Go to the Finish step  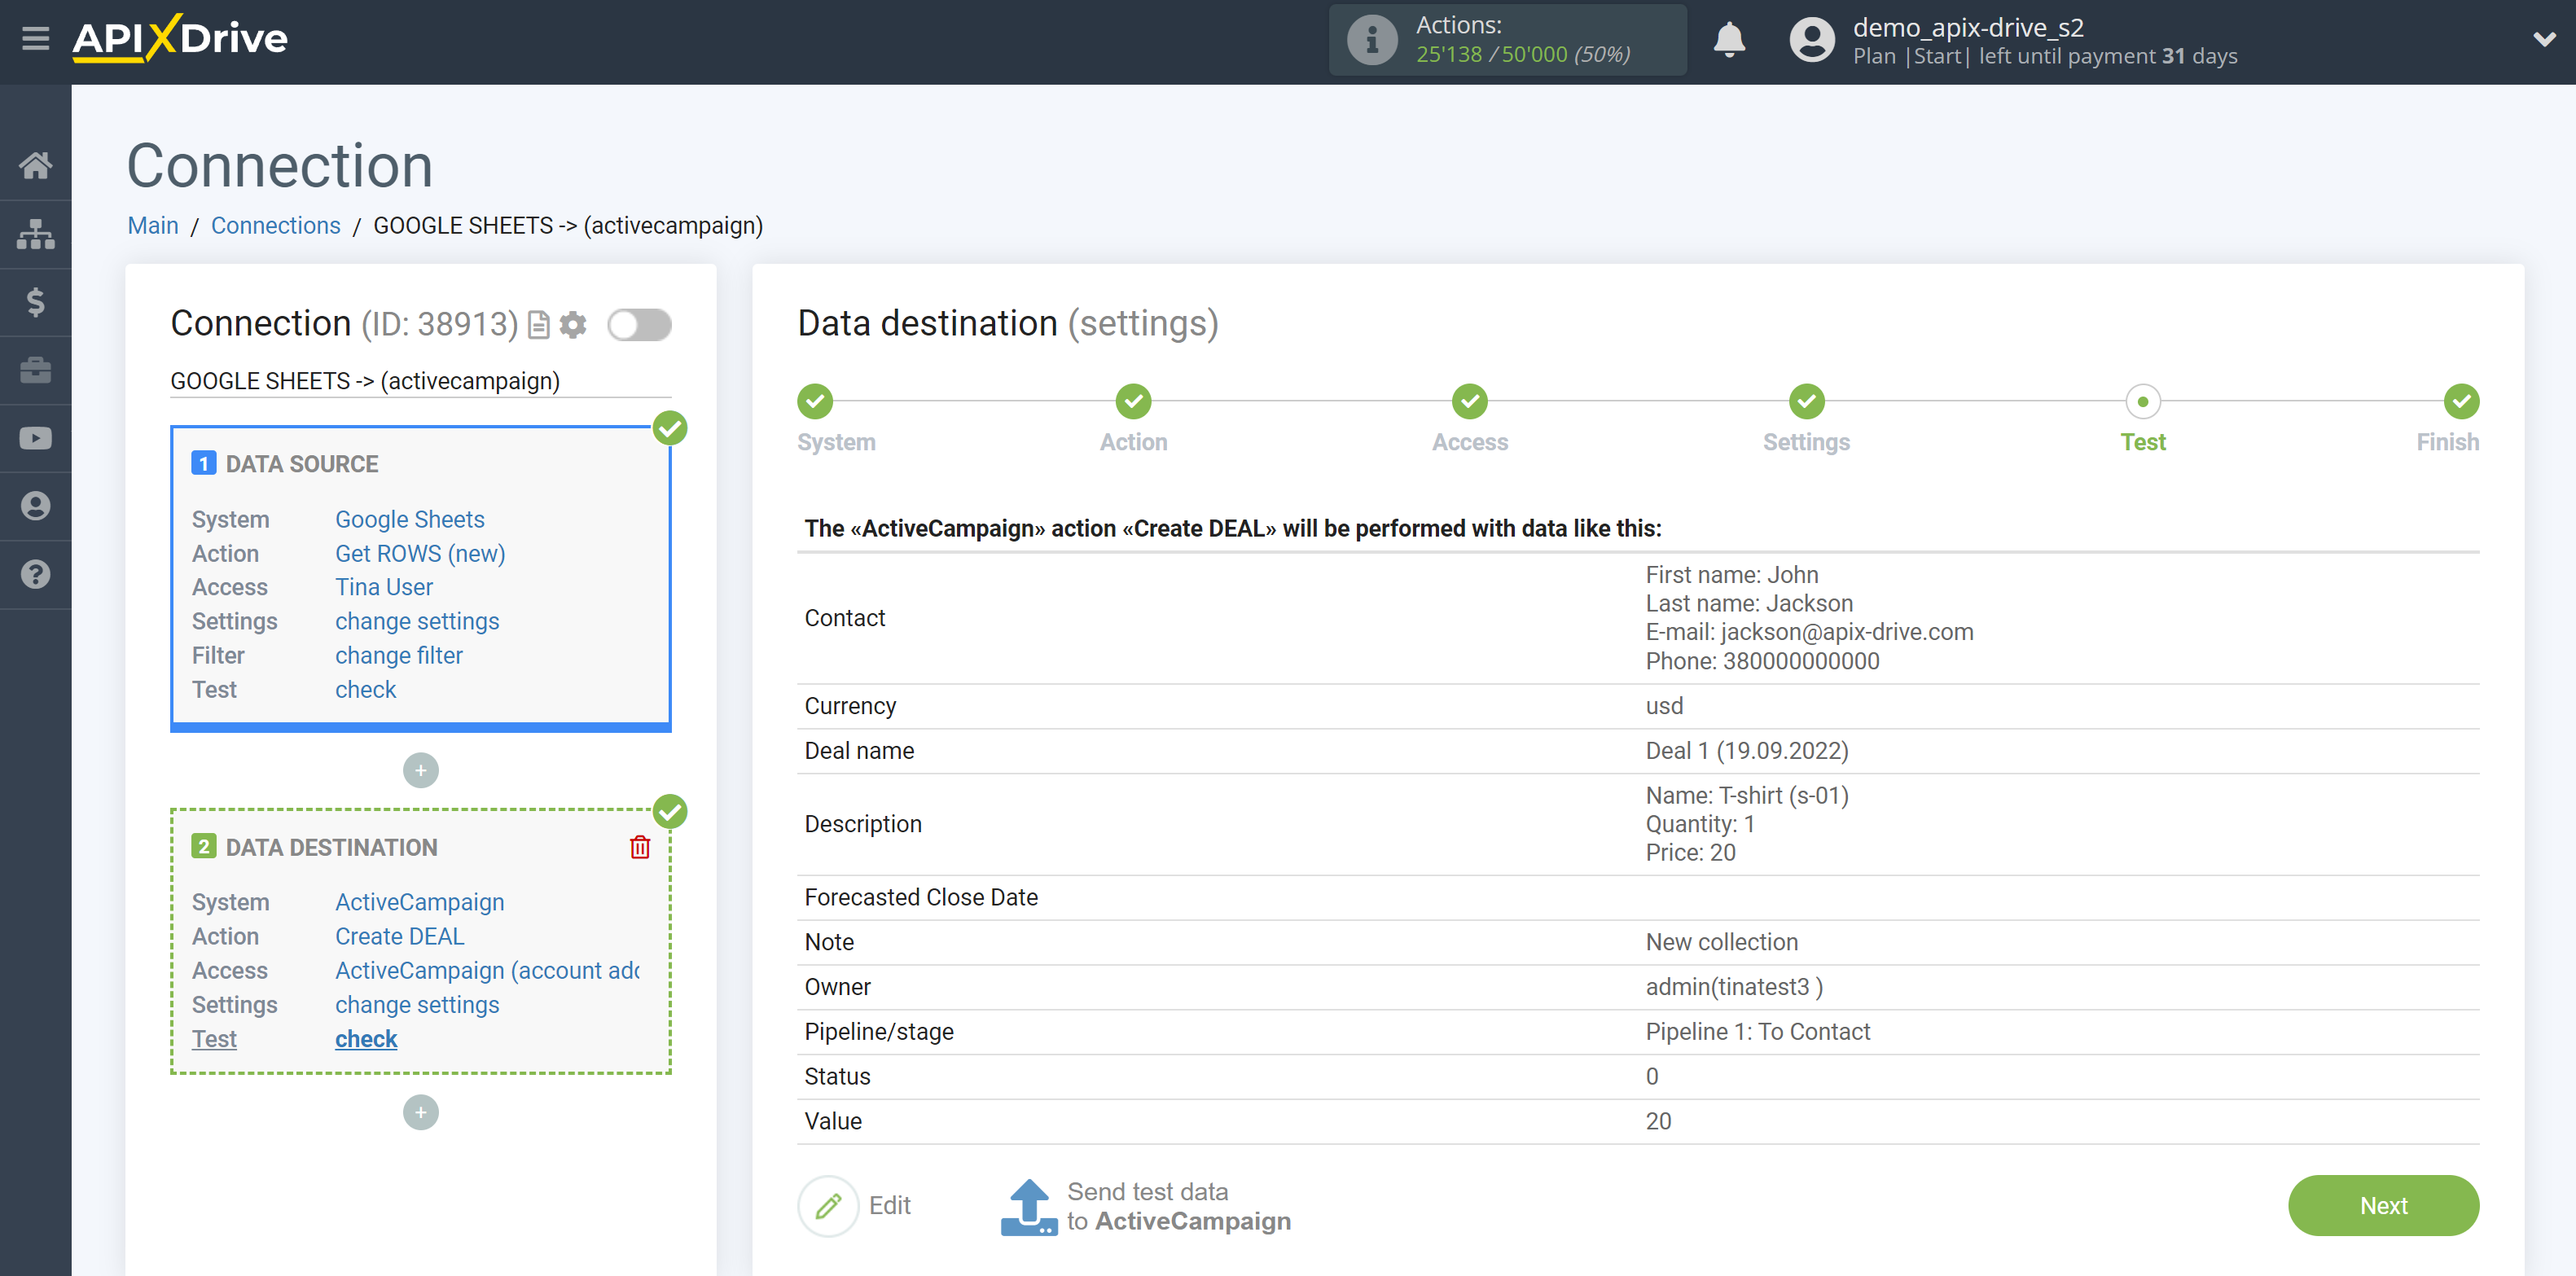2460,401
